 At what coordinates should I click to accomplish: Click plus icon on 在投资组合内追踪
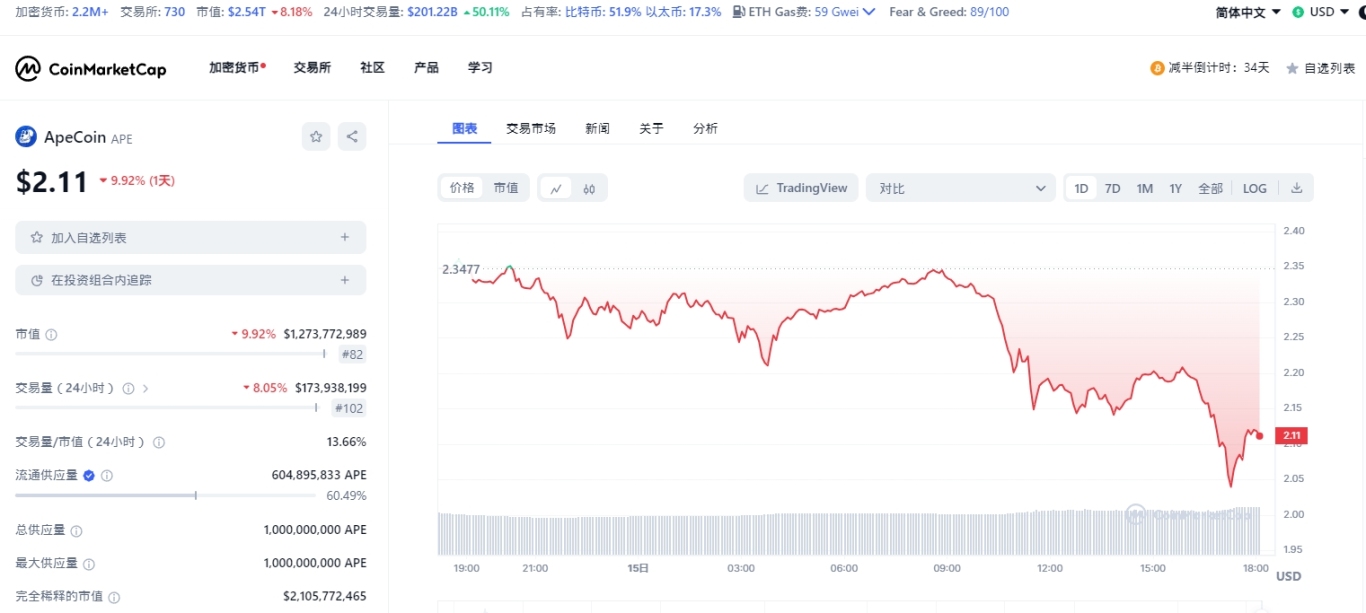pyautogui.click(x=345, y=280)
